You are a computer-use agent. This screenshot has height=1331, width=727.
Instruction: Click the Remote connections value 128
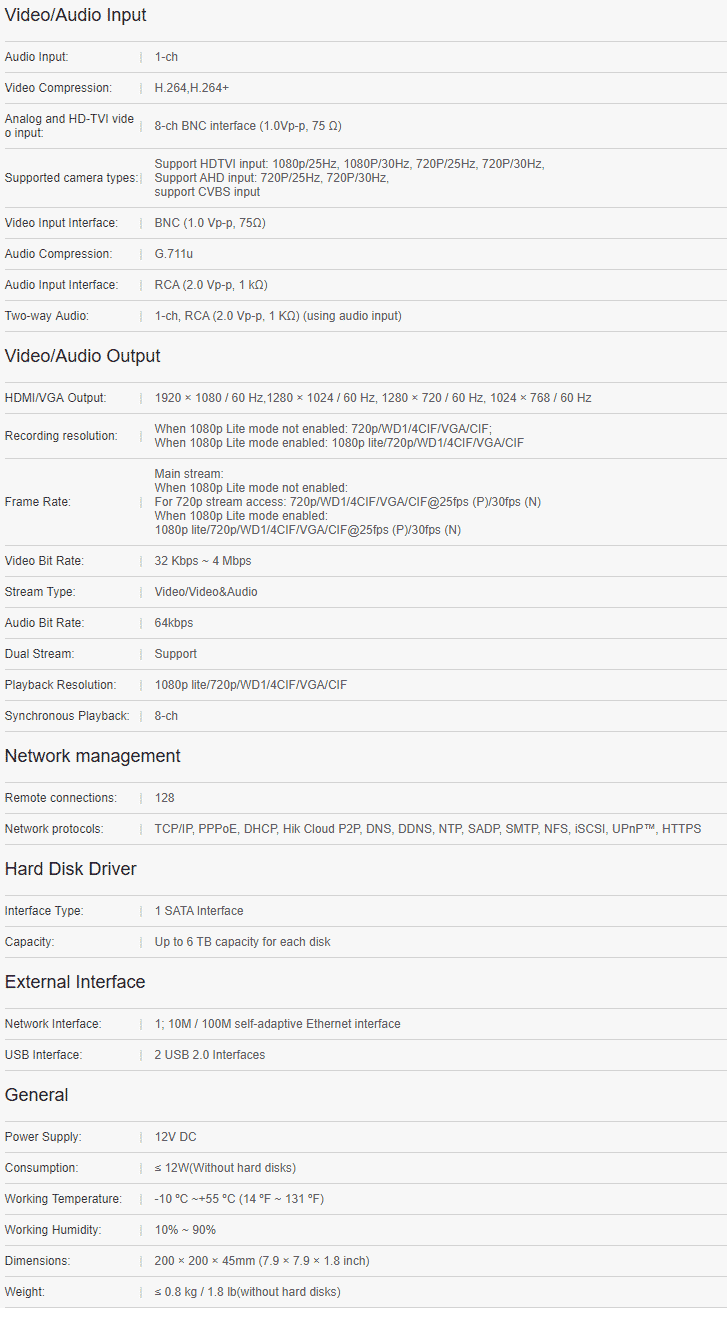pos(164,798)
